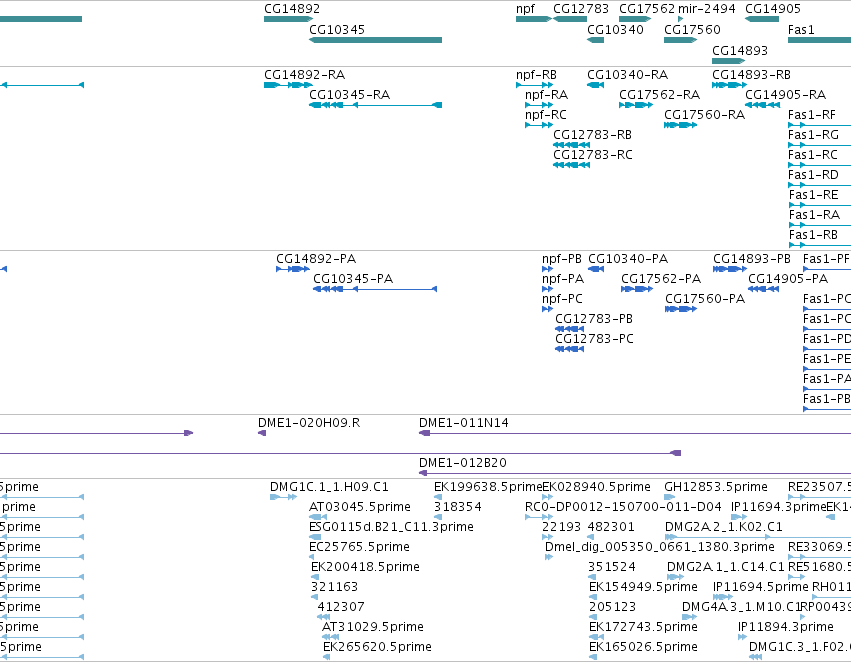Select the CG17560 gene label
851x662 pixels.
coord(693,30)
